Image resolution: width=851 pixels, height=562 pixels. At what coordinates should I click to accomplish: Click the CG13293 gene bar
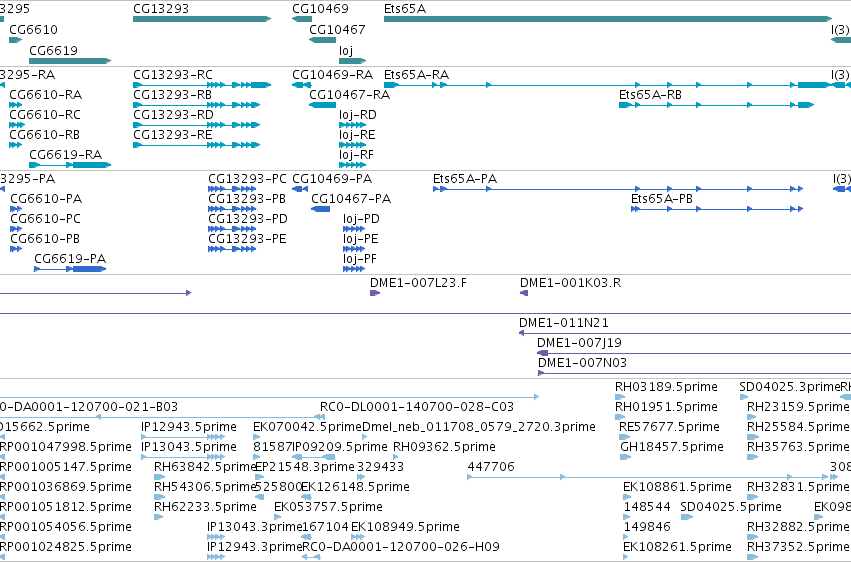tap(202, 19)
